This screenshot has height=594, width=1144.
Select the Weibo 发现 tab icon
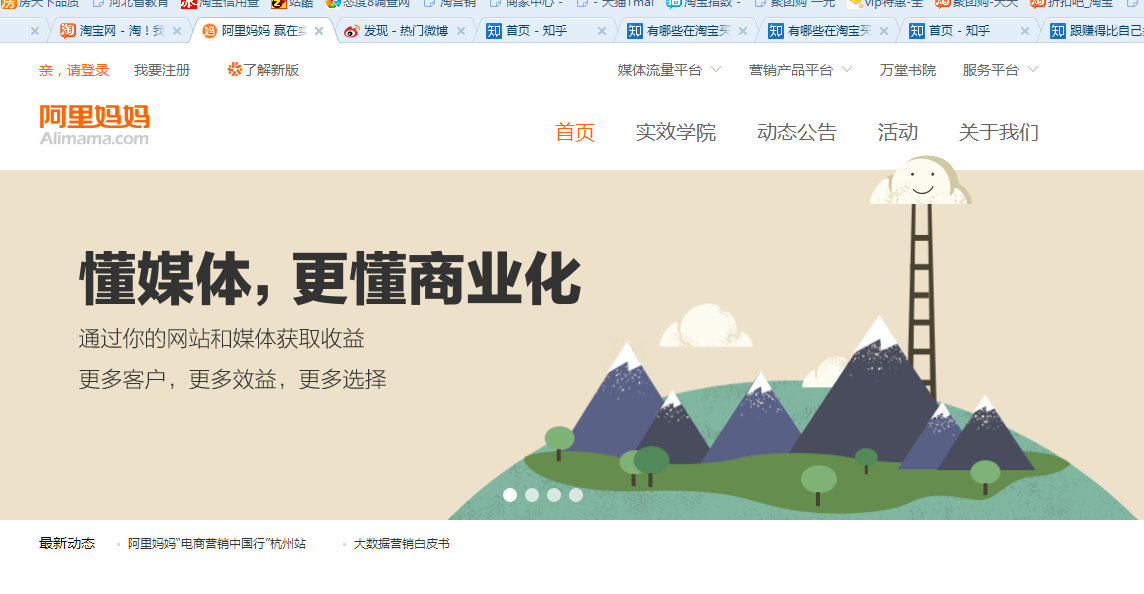coord(352,31)
